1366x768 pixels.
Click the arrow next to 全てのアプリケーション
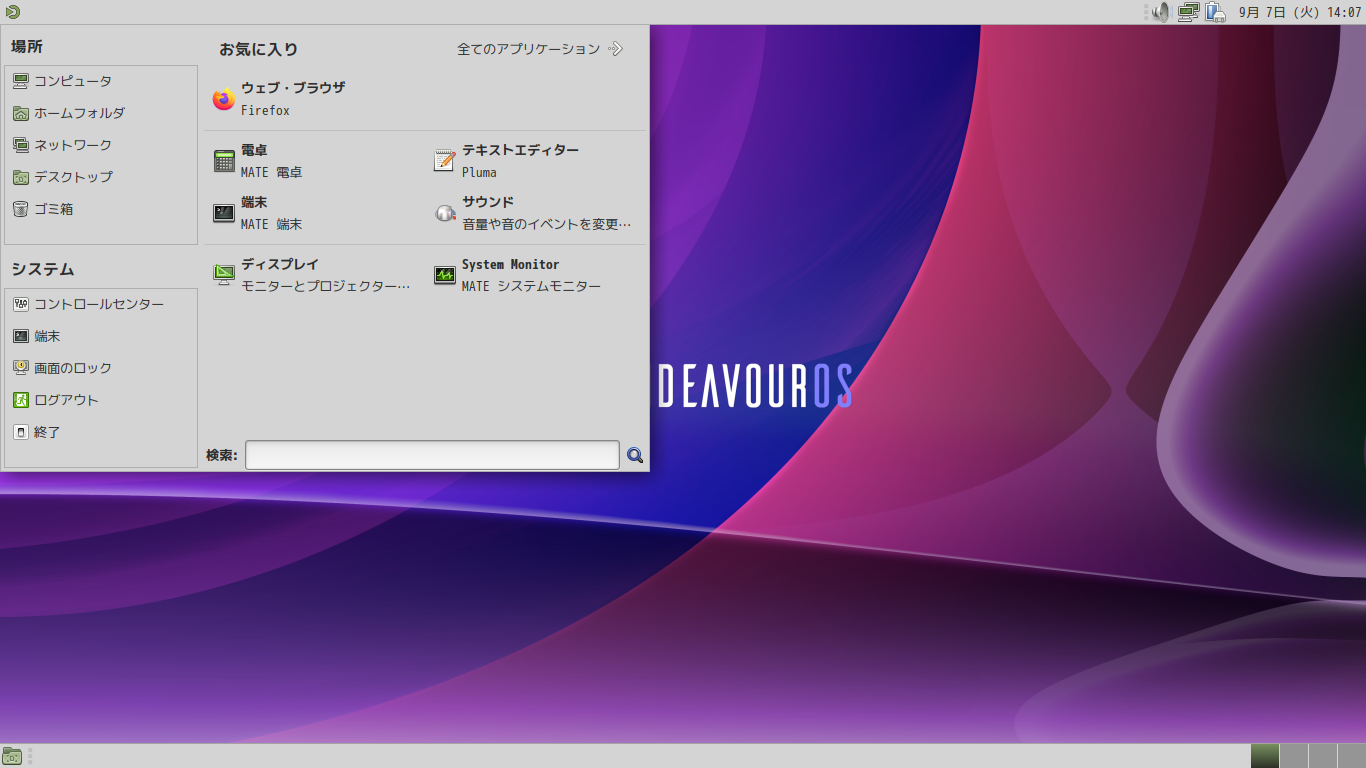tap(615, 49)
